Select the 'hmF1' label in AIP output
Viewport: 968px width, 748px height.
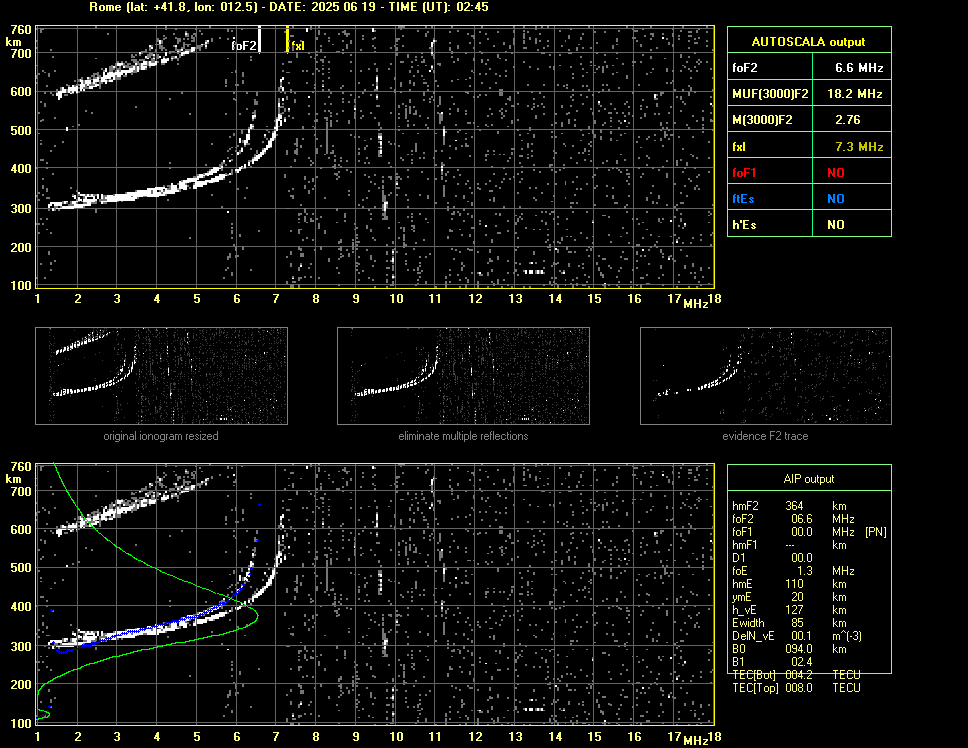pos(745,545)
